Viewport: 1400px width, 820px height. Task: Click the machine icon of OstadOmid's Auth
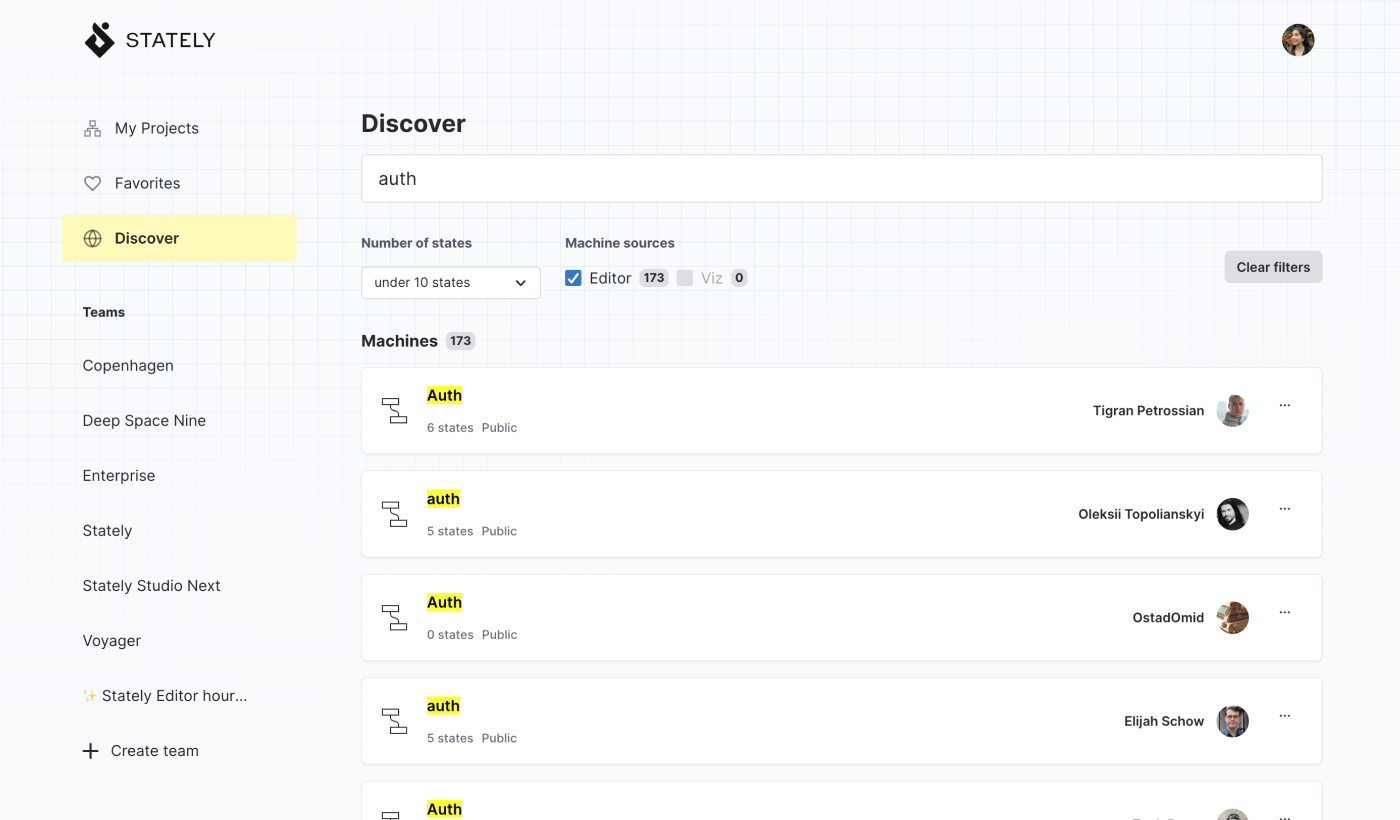click(395, 617)
